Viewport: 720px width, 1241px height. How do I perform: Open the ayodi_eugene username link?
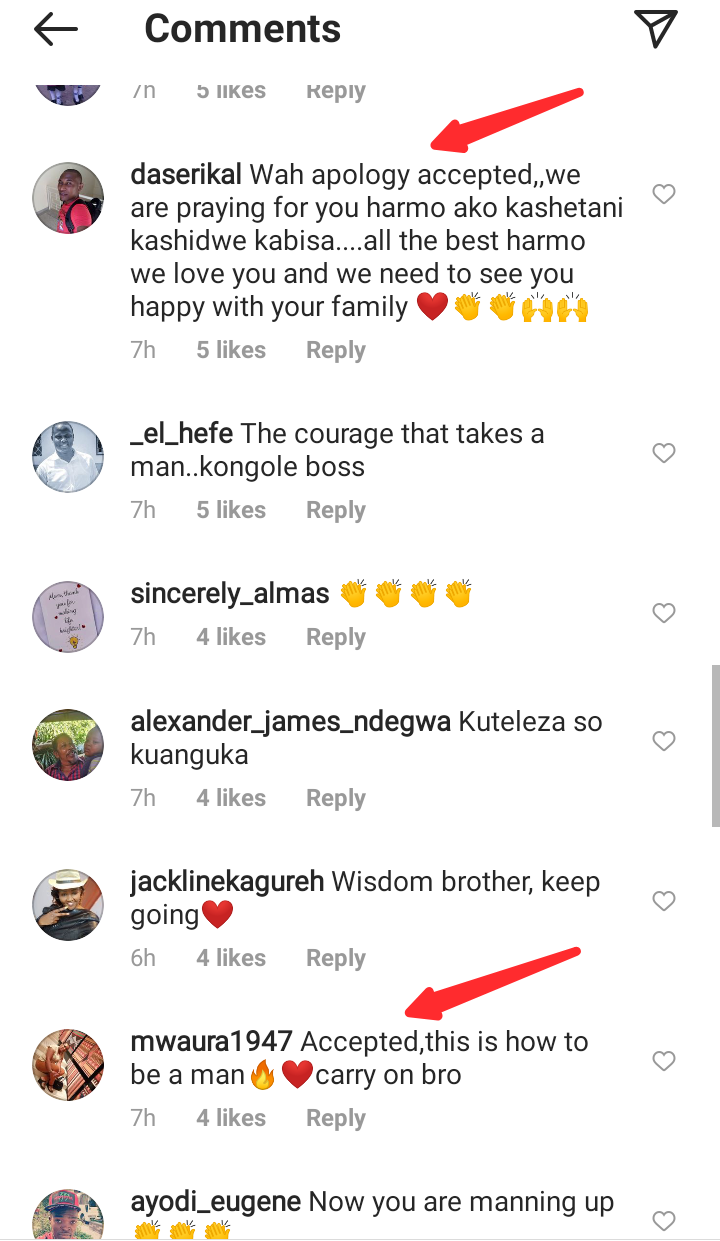(216, 1201)
